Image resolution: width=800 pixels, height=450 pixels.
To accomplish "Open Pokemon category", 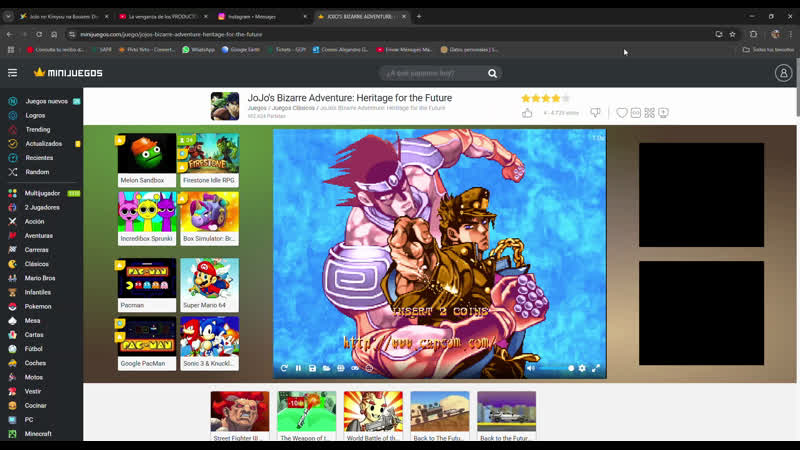I will (38, 307).
